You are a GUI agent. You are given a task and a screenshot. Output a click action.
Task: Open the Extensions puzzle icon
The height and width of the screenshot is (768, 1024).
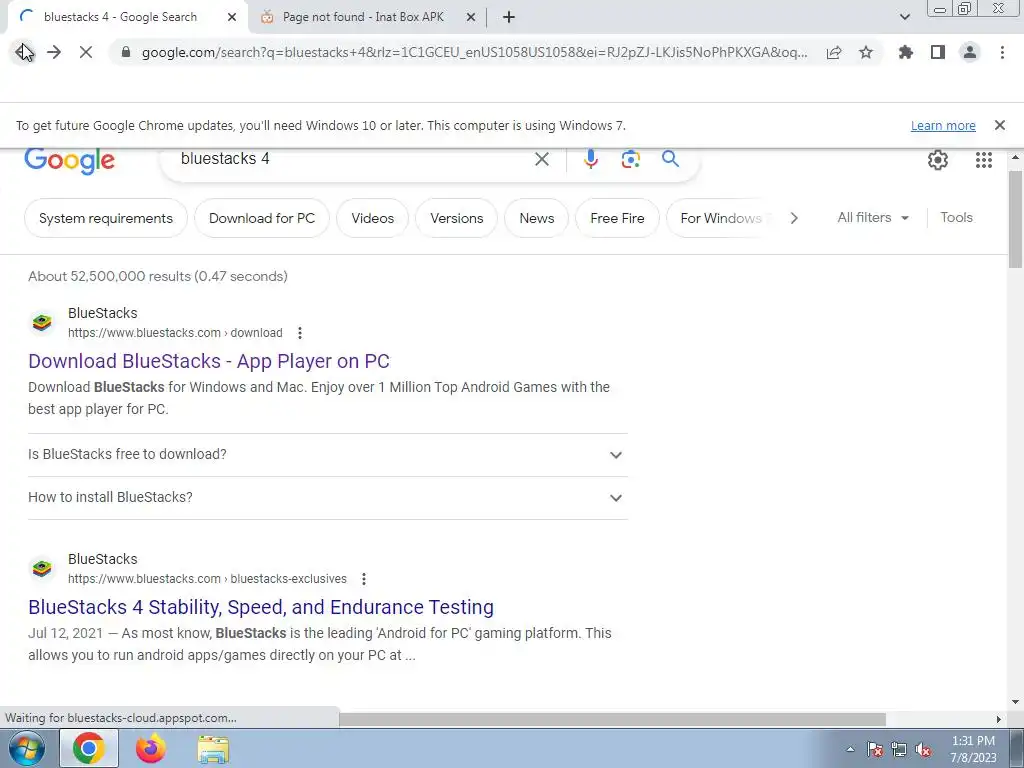906,52
